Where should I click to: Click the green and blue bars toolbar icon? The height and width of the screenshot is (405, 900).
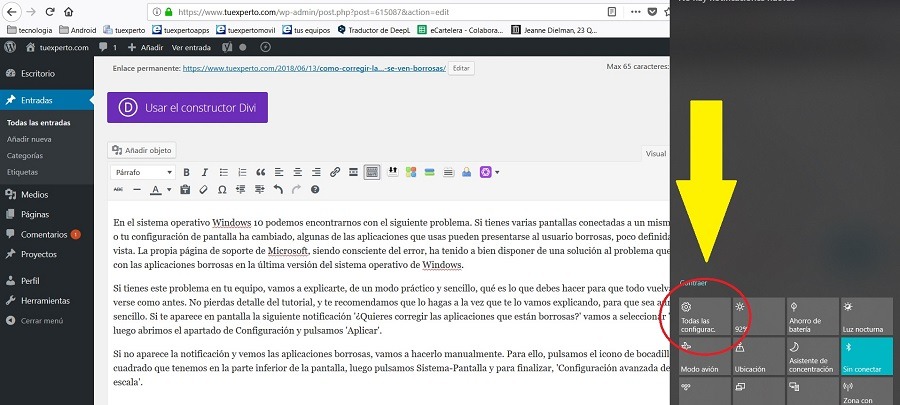(x=429, y=172)
